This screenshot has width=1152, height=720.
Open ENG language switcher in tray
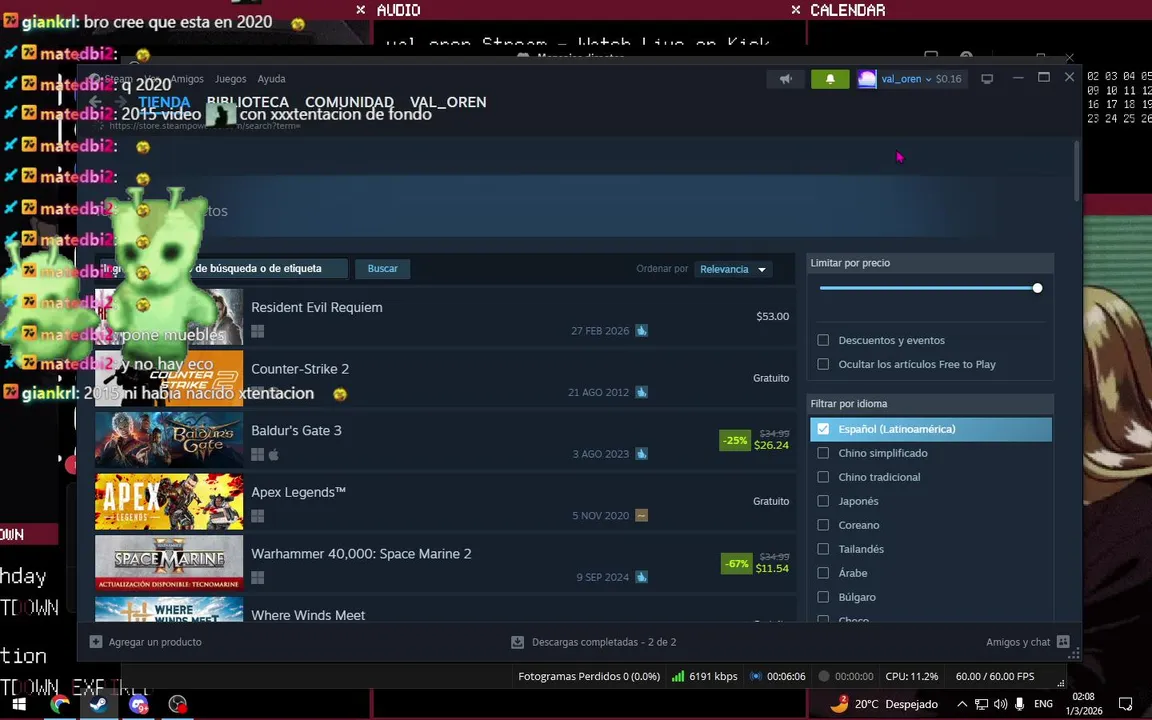coord(1043,704)
